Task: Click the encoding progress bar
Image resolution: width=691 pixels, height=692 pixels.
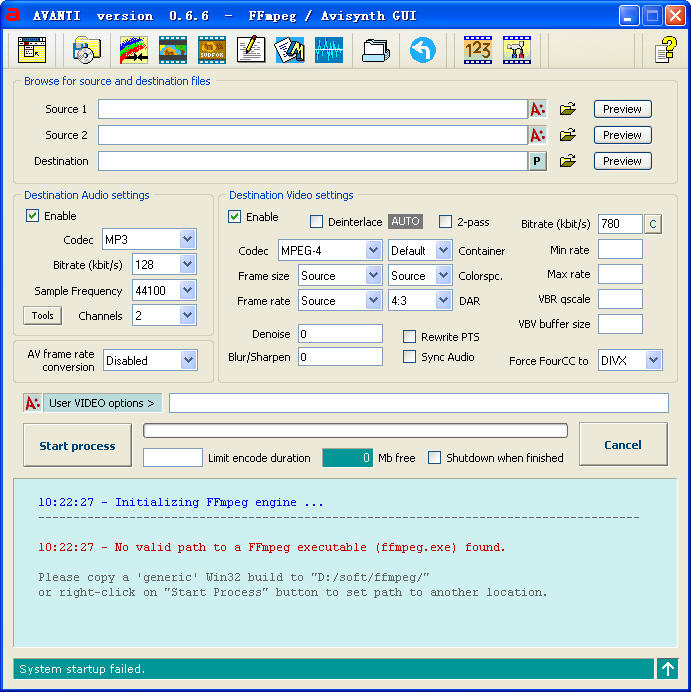Action: tap(355, 430)
